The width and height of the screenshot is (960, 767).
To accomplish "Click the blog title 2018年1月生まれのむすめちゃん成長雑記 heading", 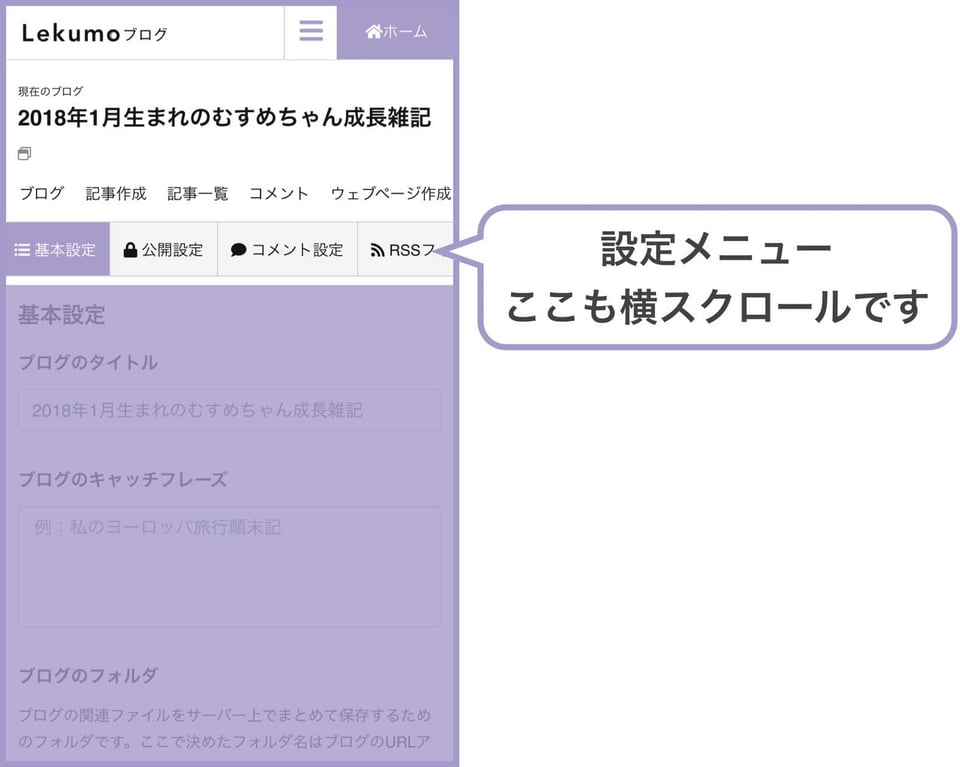I will coord(224,118).
